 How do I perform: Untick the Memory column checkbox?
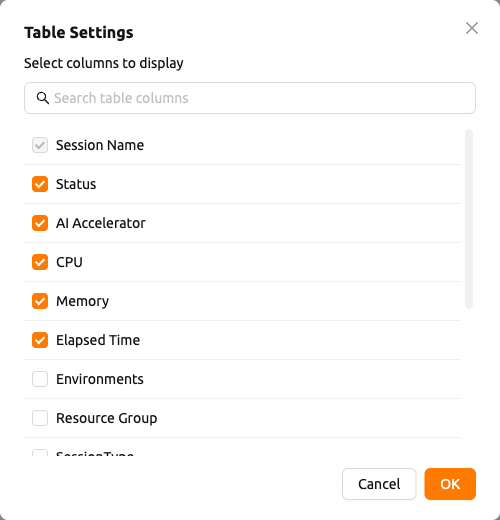40,301
